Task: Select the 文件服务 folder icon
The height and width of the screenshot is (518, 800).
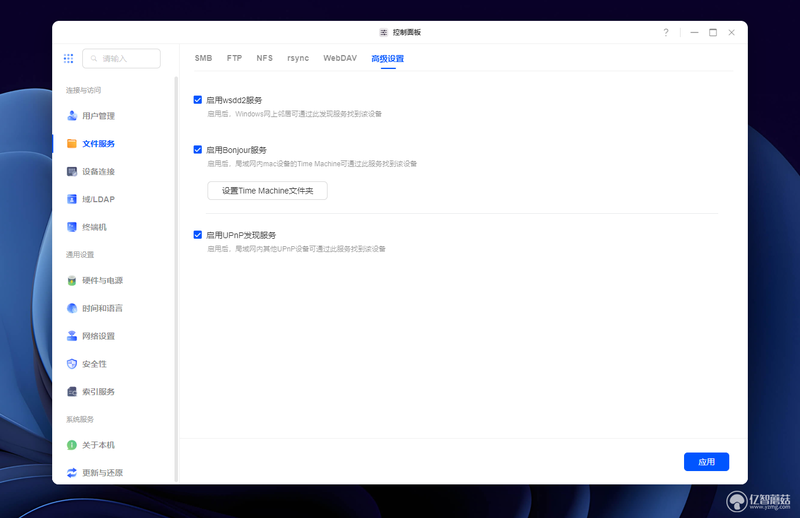Action: pos(72,143)
